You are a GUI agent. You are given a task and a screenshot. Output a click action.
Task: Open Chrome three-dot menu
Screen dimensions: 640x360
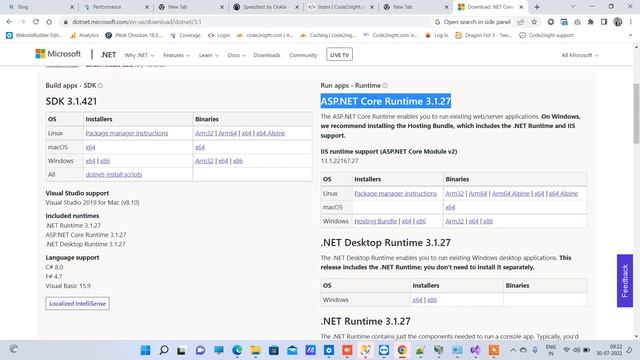(631, 22)
